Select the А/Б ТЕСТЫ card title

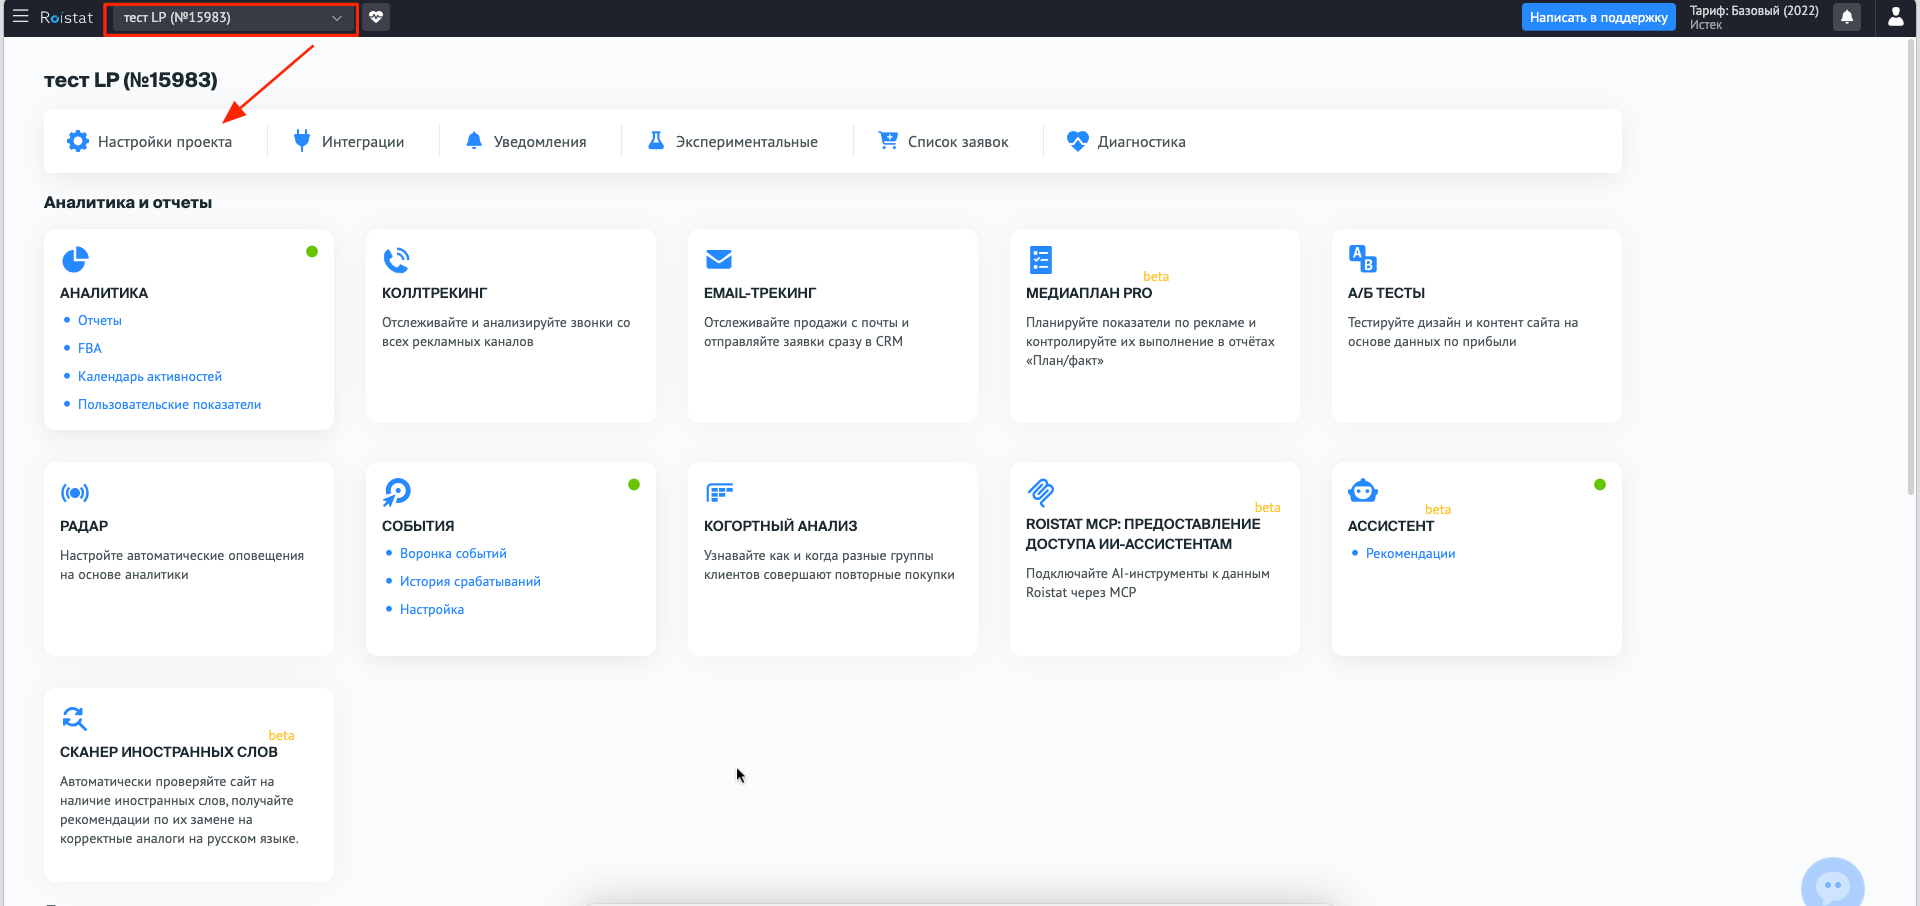pyautogui.click(x=1386, y=293)
